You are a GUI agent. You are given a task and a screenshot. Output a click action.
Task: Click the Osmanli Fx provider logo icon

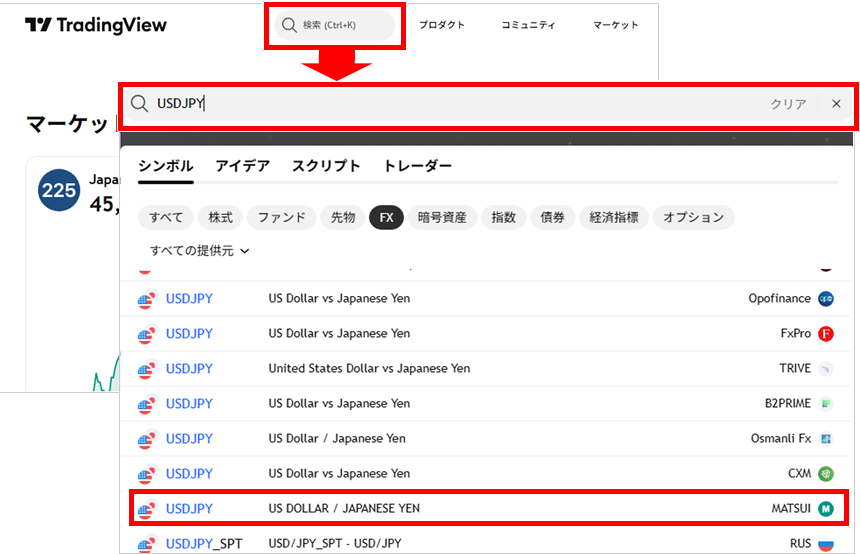tap(825, 439)
